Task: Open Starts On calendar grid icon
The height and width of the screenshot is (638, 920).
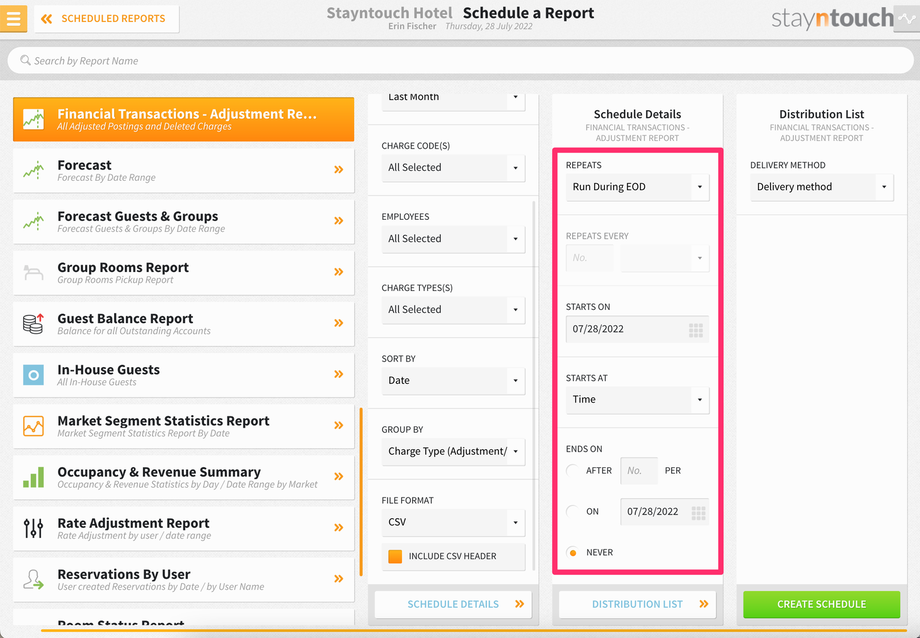Action: click(696, 330)
